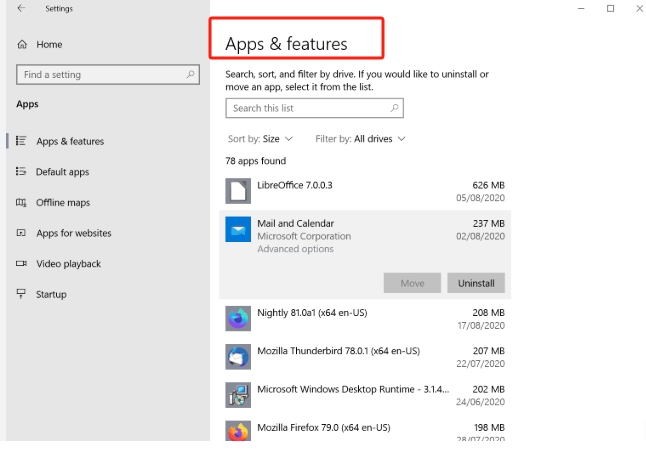The width and height of the screenshot is (646, 453).
Task: Click the LibreOffice app icon
Action: (x=238, y=191)
